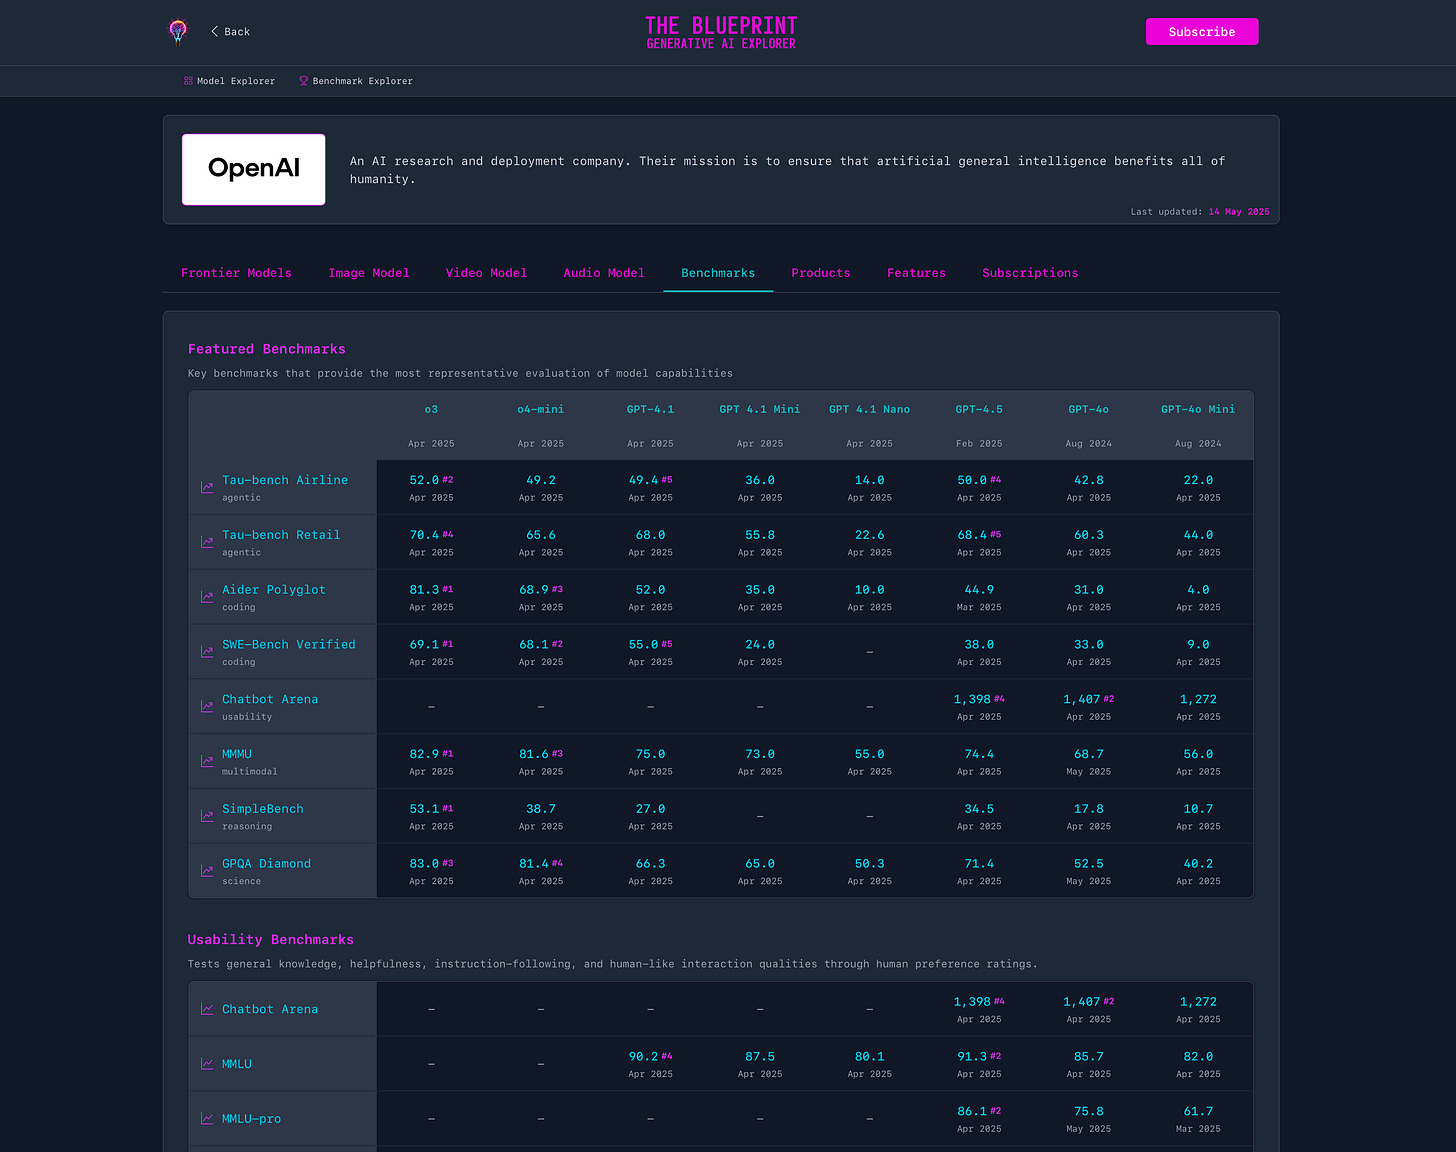Click chart icon beside Tau-bench Retail
This screenshot has height=1152, width=1456.
click(207, 542)
